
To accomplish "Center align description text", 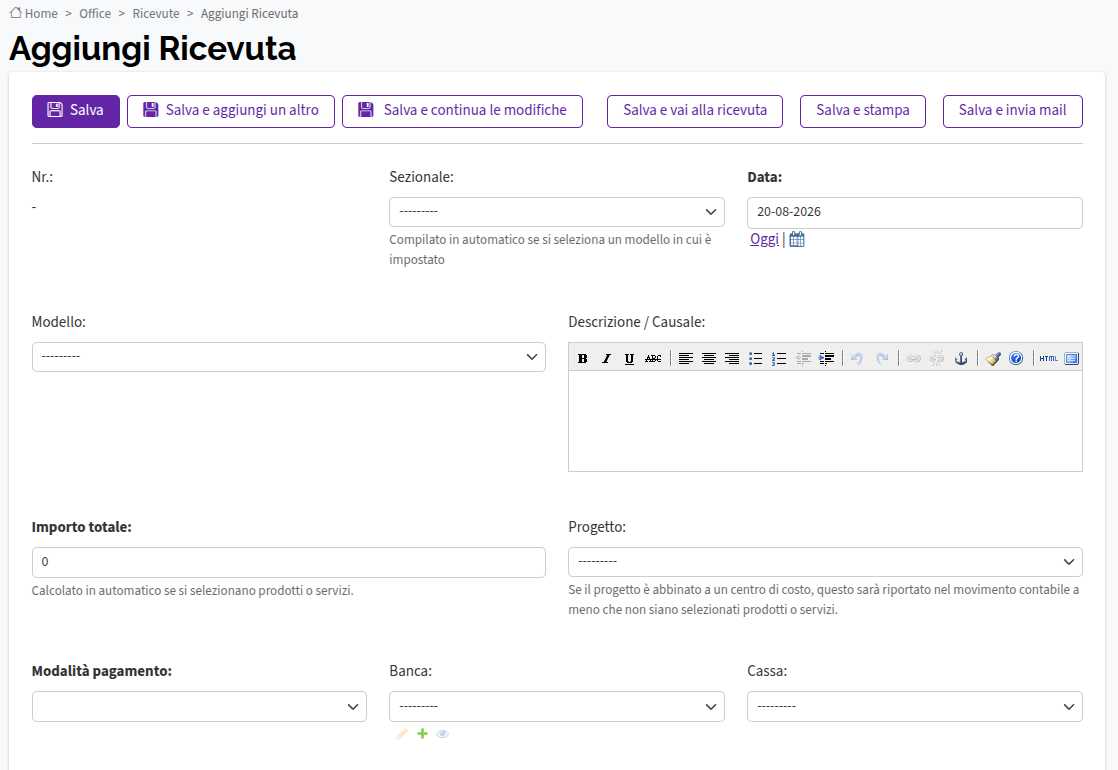I will click(x=709, y=359).
